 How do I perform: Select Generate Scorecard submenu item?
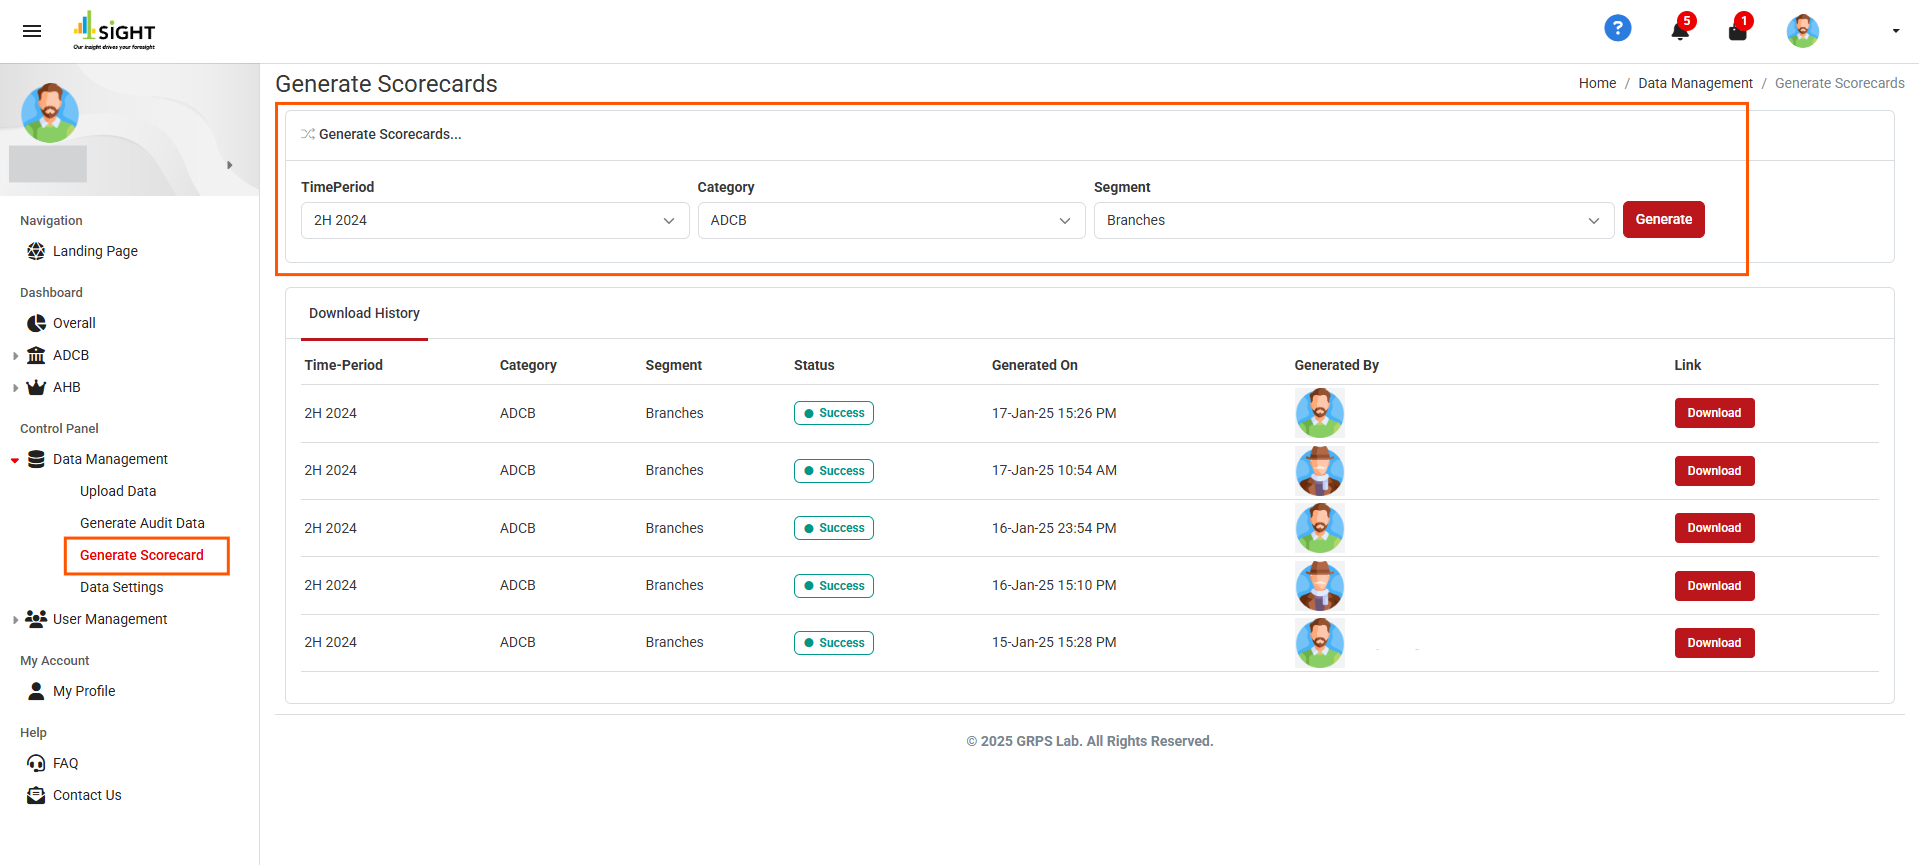pyautogui.click(x=142, y=555)
